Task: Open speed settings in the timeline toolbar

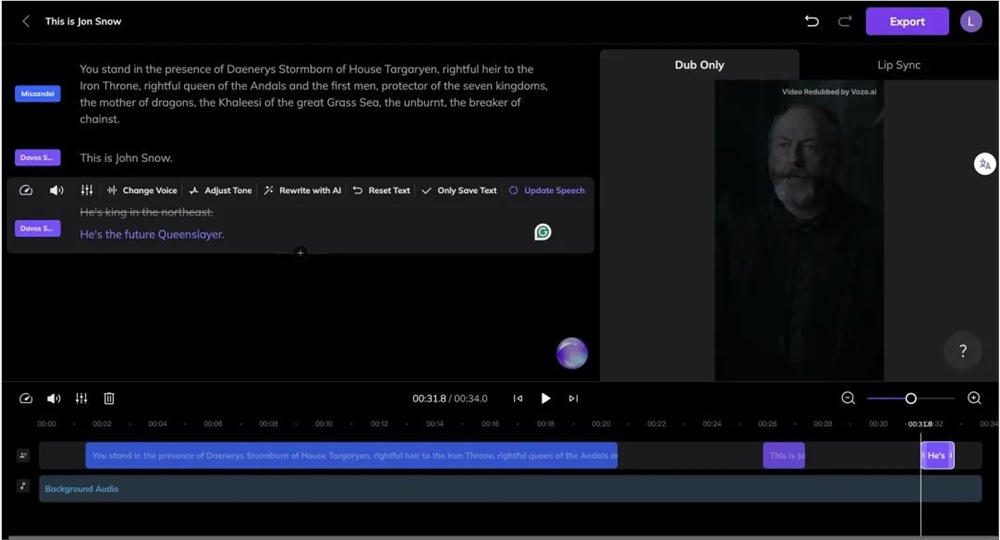Action: click(x=27, y=398)
